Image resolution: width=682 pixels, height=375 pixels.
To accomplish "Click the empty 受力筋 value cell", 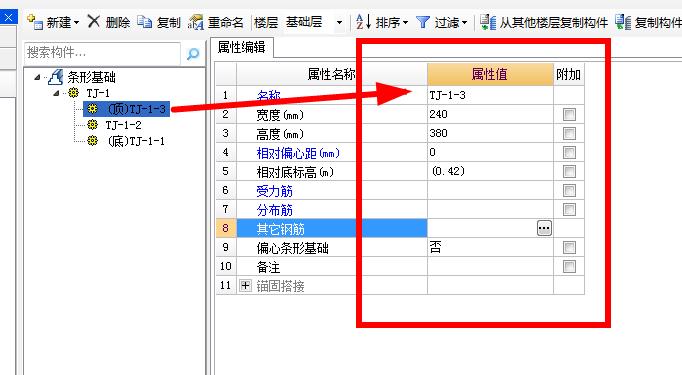I will pos(490,190).
